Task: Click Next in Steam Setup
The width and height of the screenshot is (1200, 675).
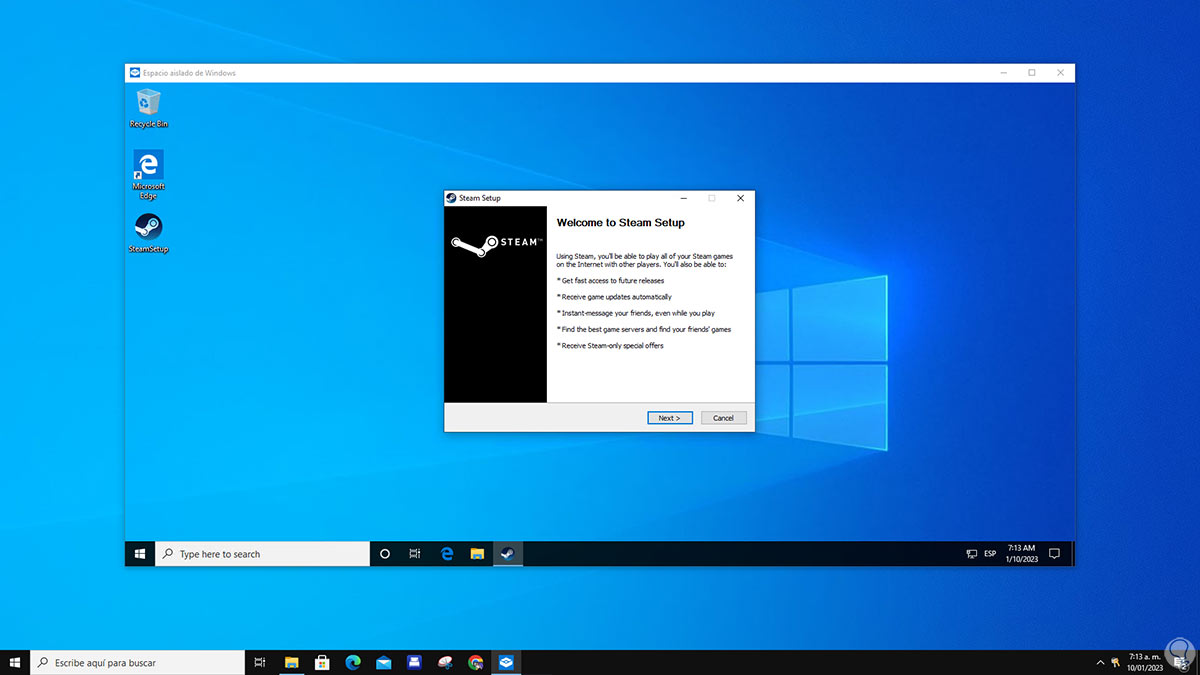Action: tap(670, 418)
